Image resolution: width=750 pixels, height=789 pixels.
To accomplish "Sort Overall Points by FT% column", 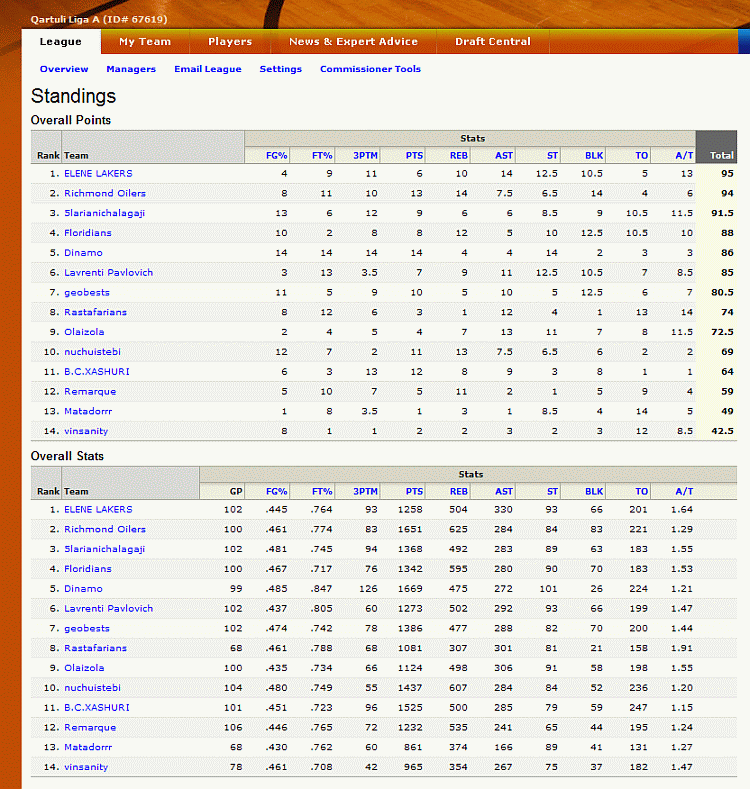I will click(322, 155).
